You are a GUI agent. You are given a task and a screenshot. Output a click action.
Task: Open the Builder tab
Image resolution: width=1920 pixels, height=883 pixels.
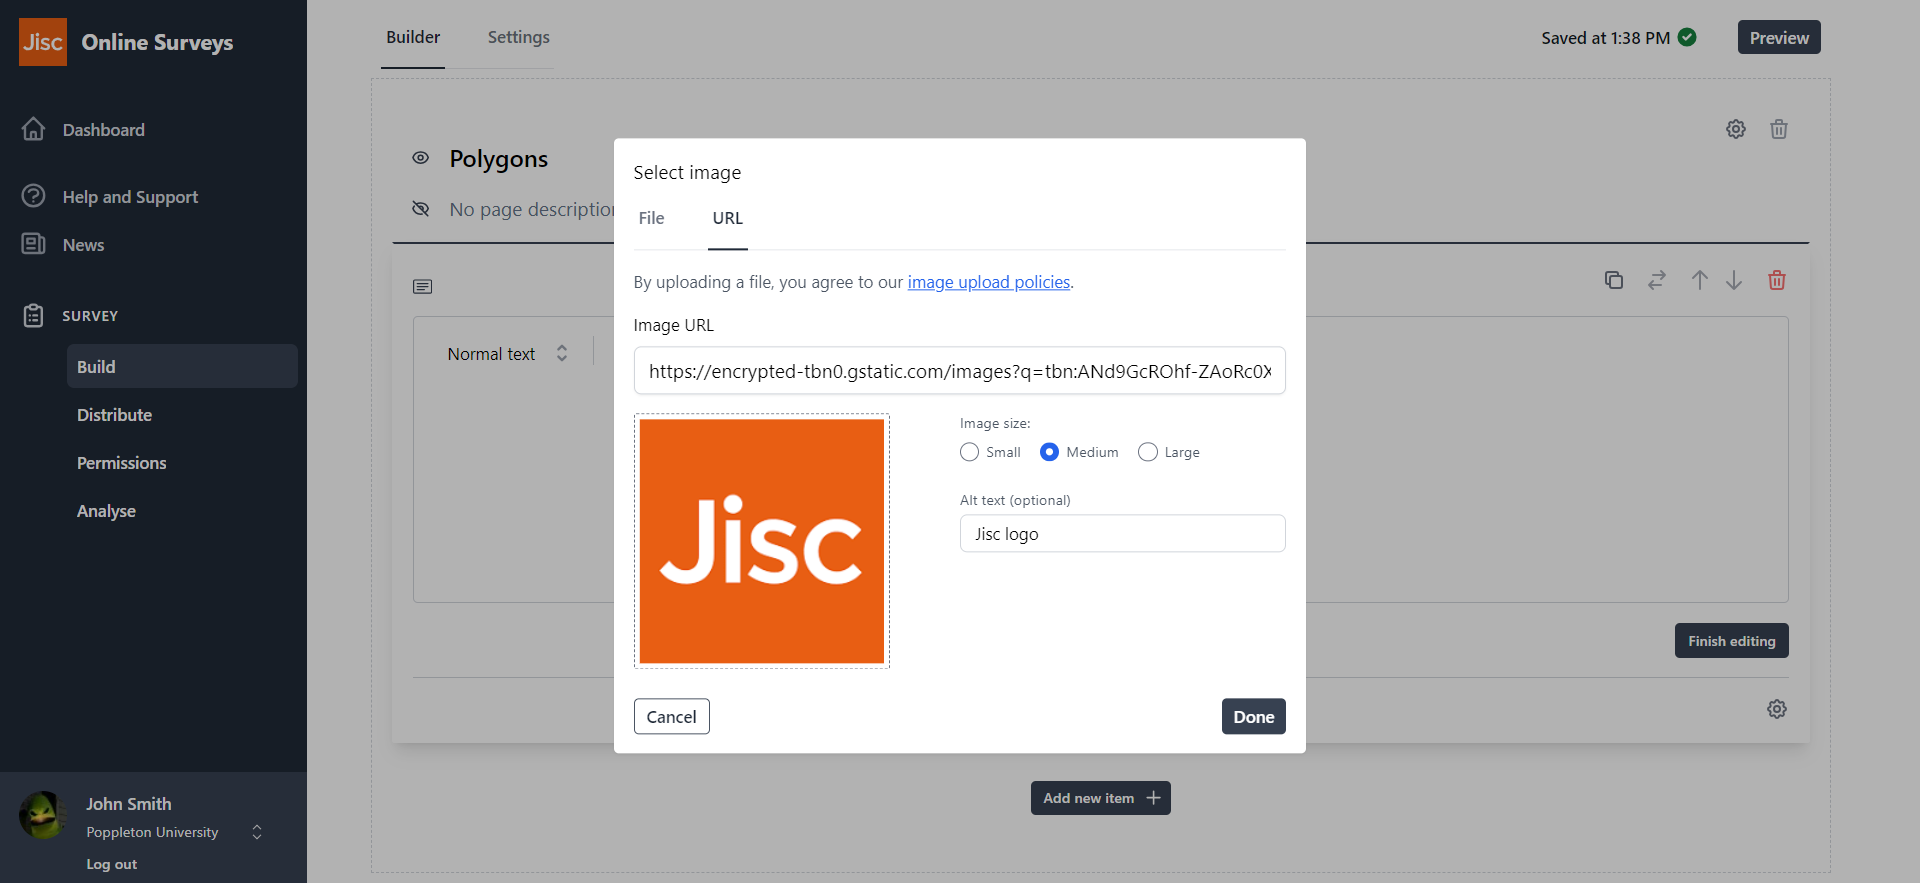coord(413,37)
